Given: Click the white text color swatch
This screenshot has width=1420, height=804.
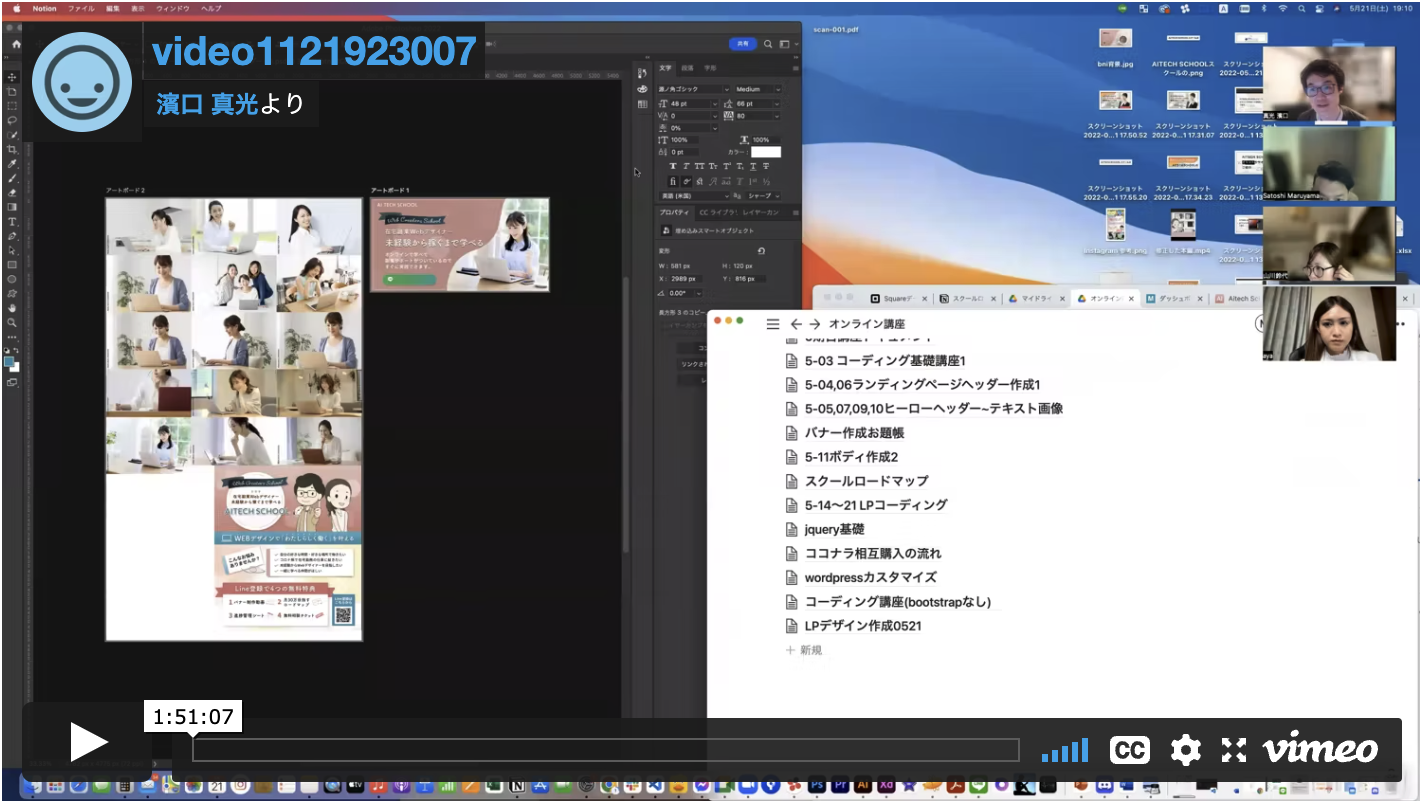Looking at the screenshot, I should point(766,152).
